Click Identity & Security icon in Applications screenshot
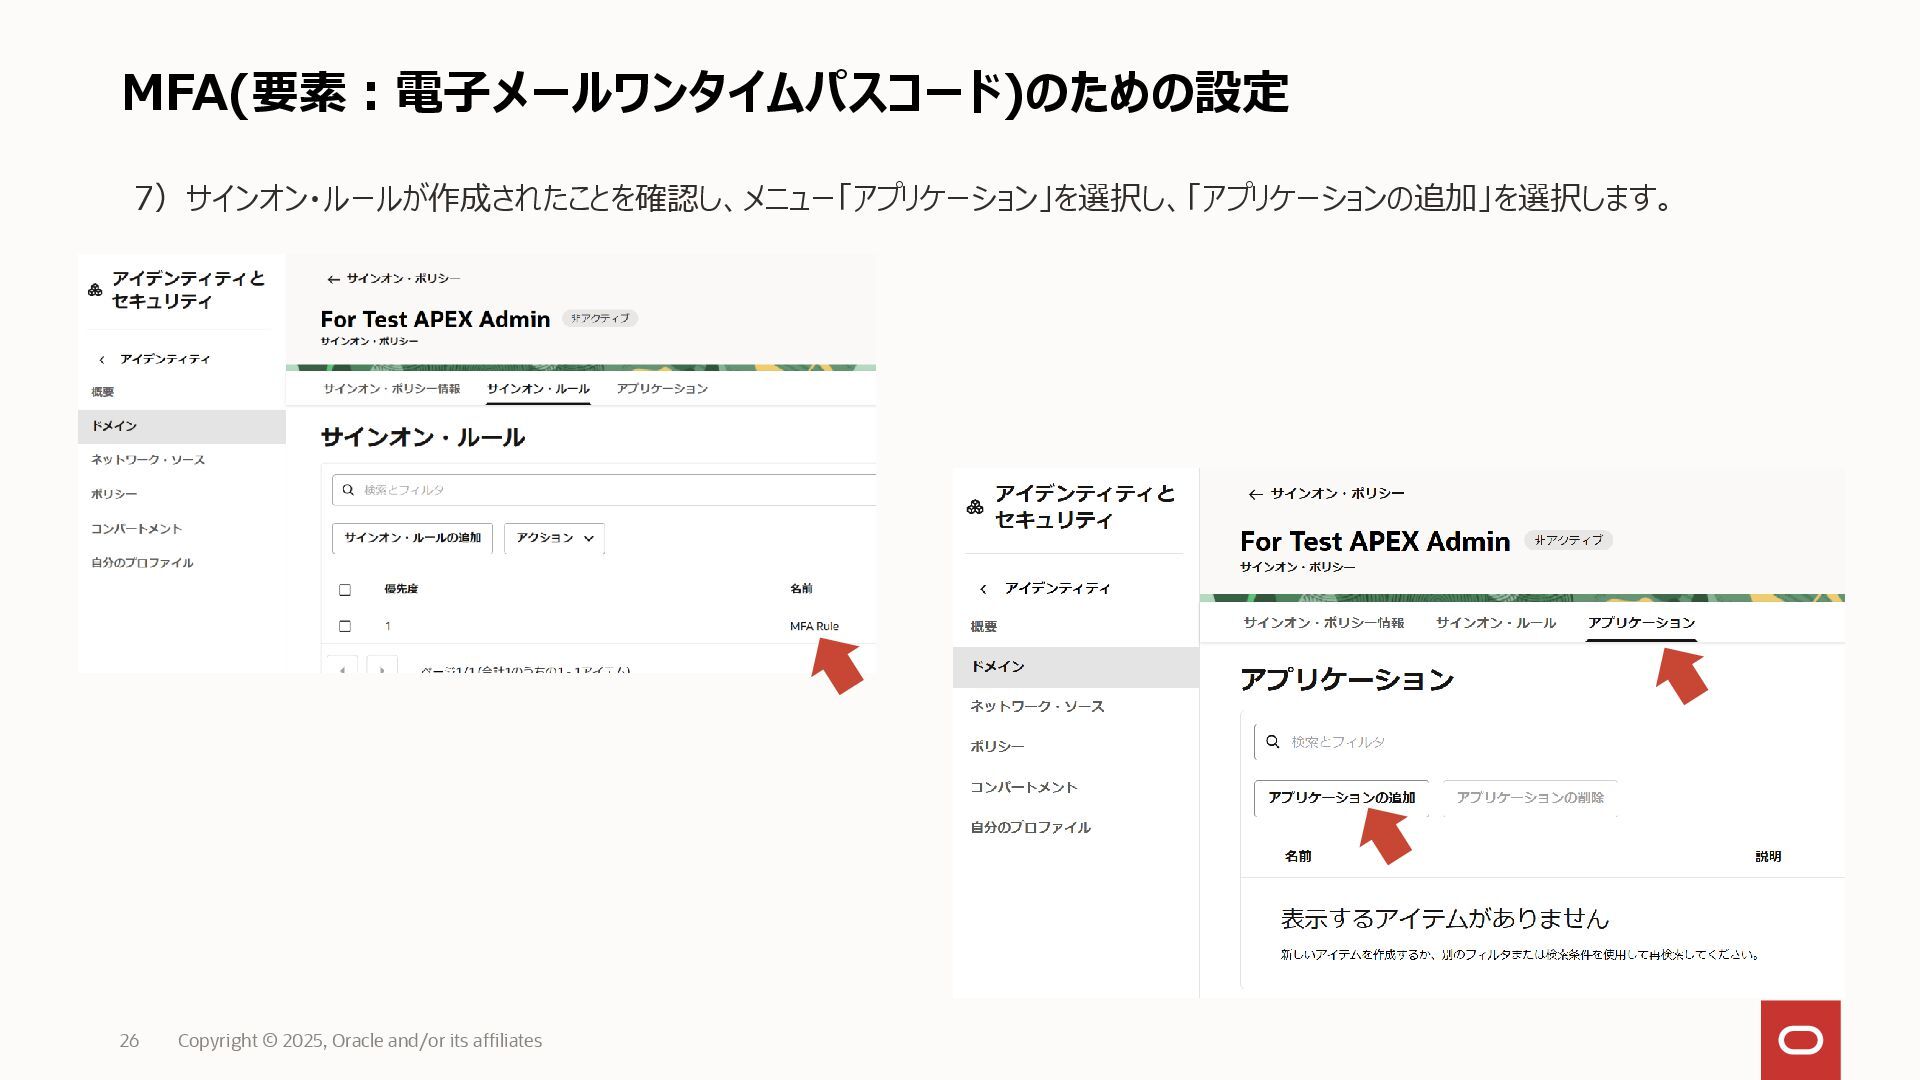Viewport: 1920px width, 1080px height. 975,507
